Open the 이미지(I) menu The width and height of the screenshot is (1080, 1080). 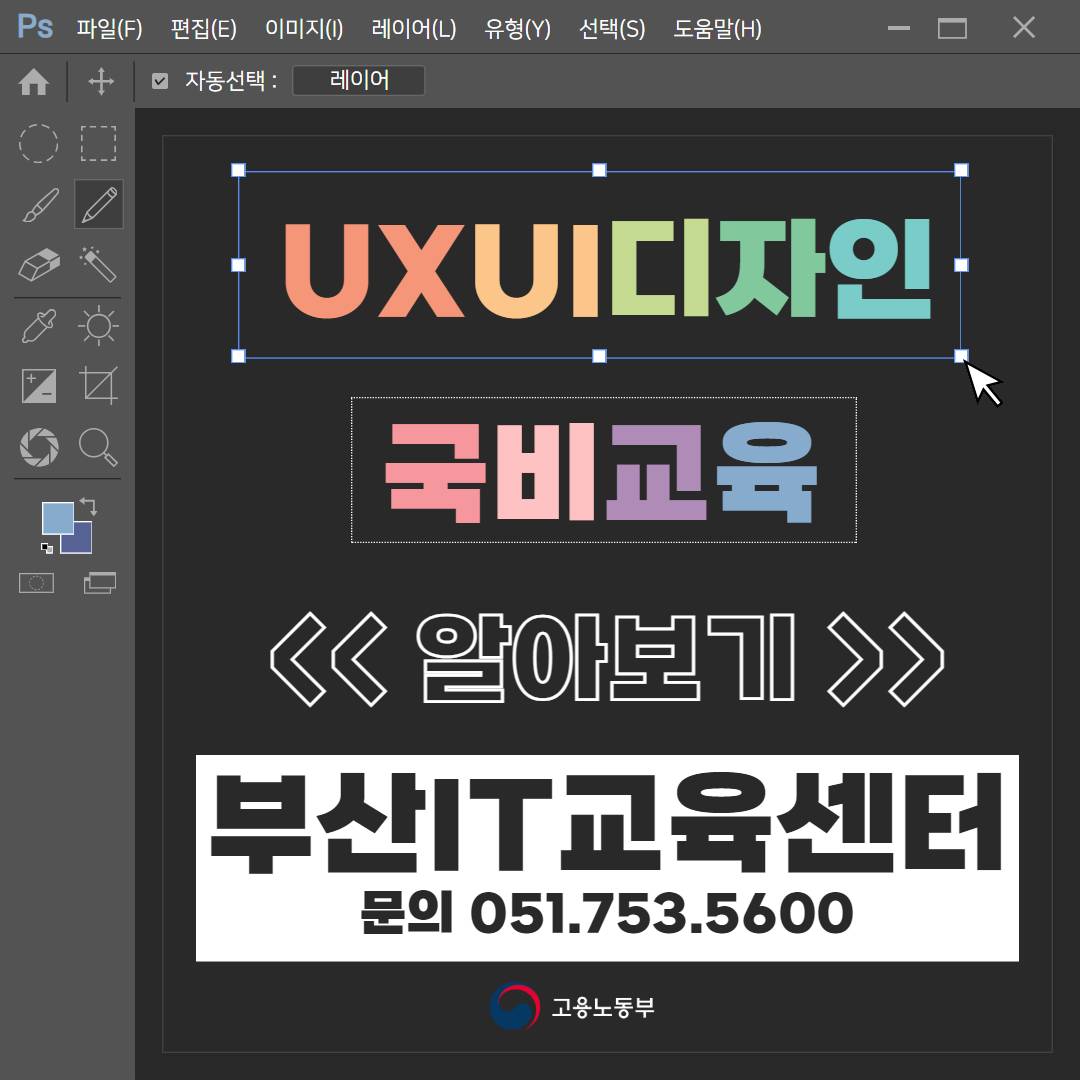pos(302,28)
